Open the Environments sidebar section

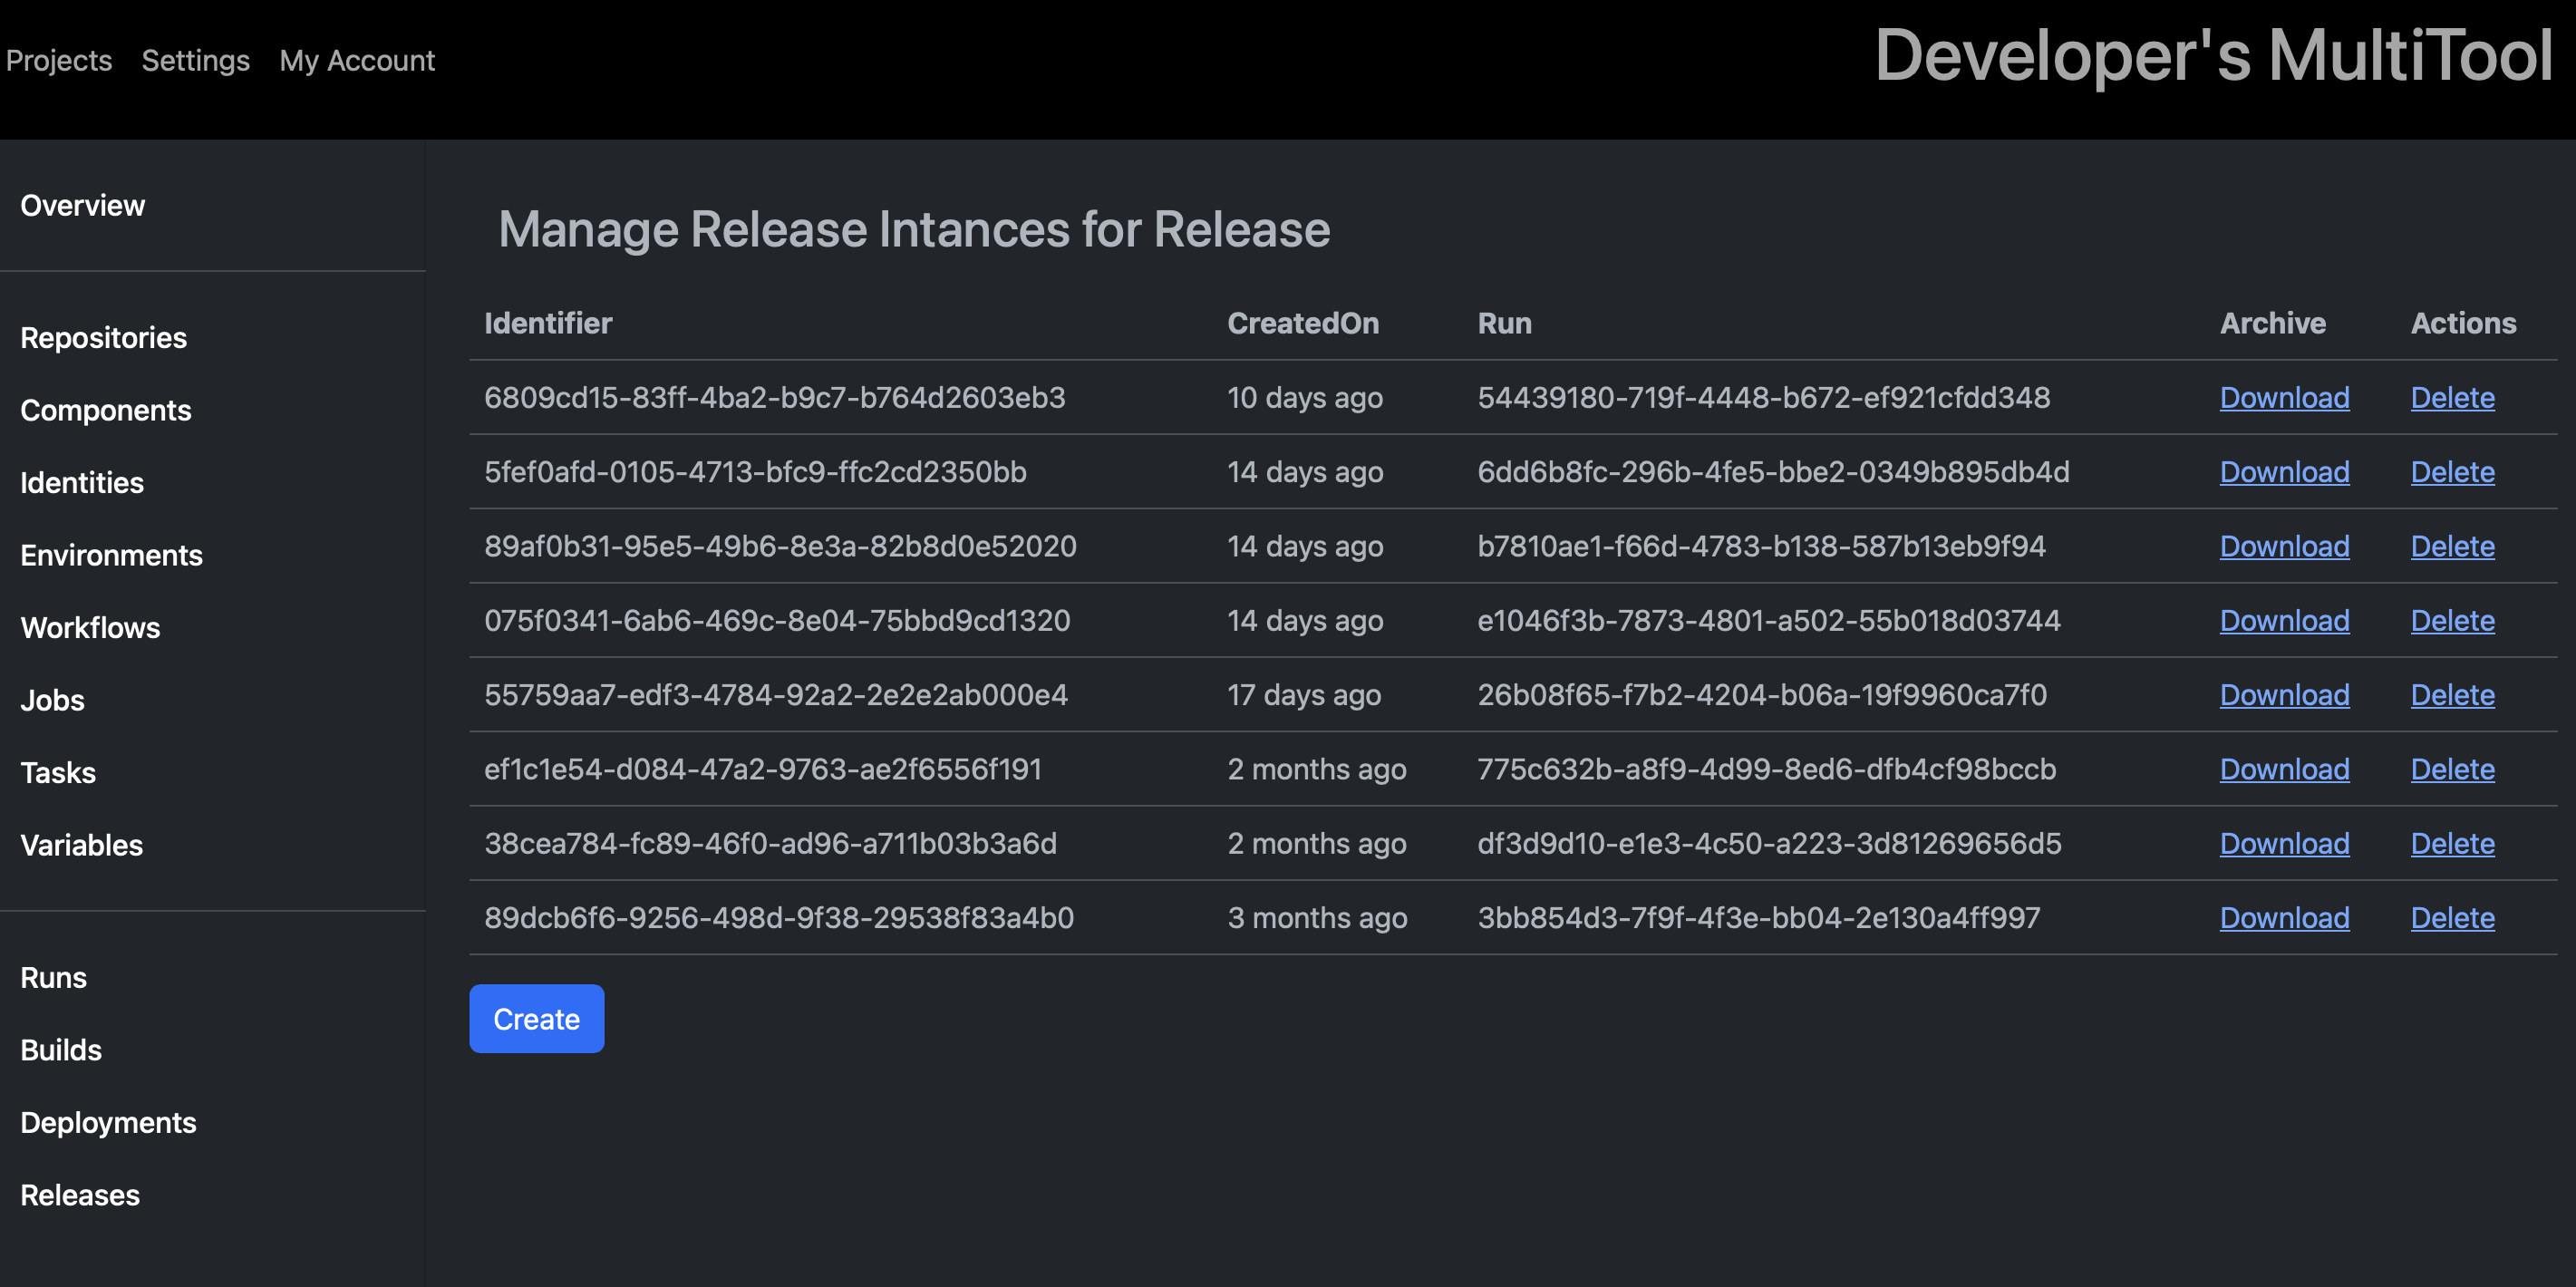click(x=110, y=554)
